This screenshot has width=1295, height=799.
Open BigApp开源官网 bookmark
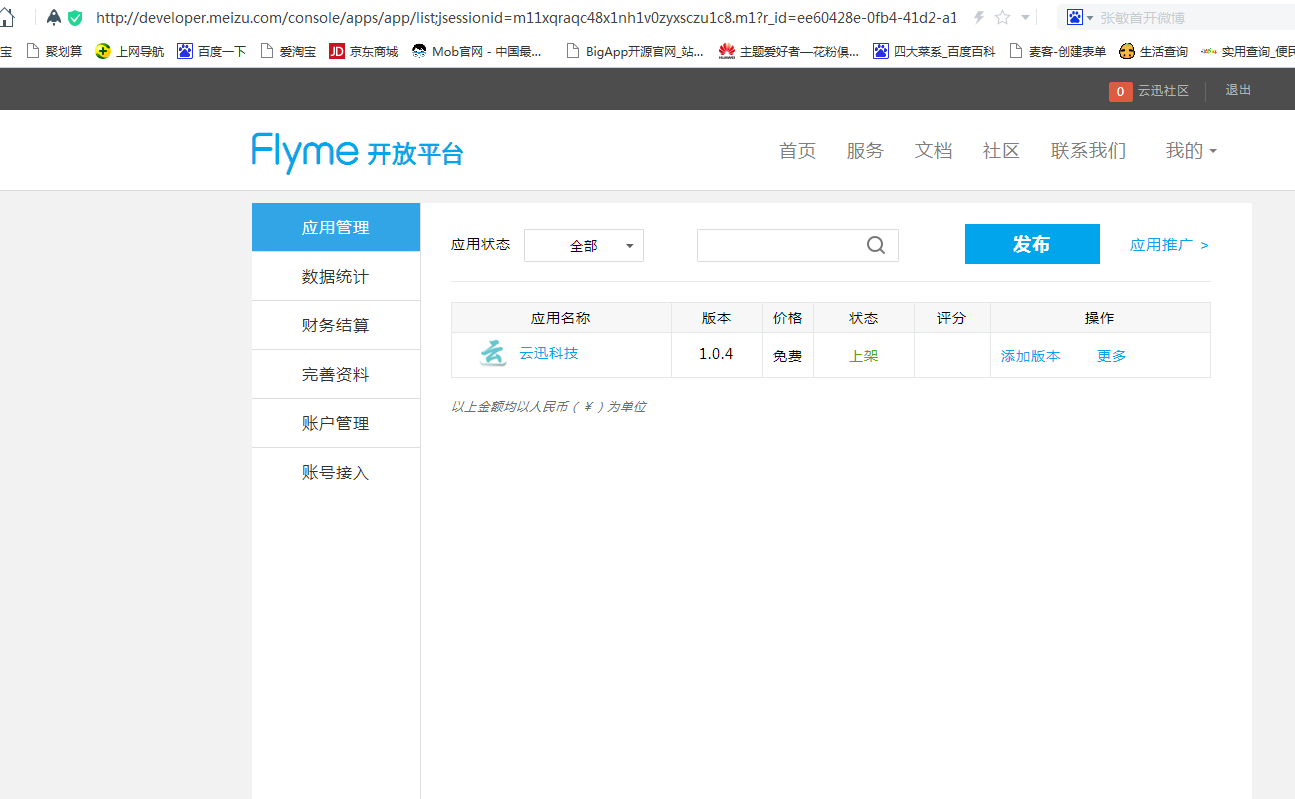pos(635,51)
